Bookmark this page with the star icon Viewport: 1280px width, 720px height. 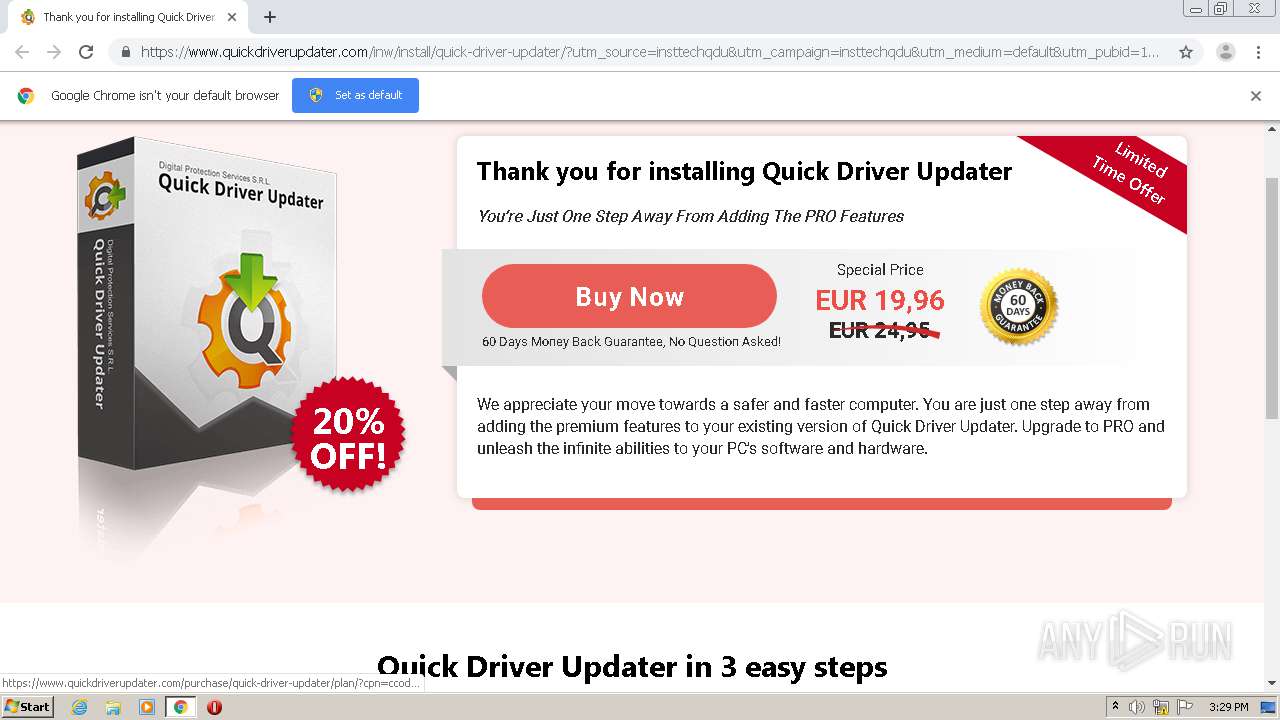click(1186, 52)
